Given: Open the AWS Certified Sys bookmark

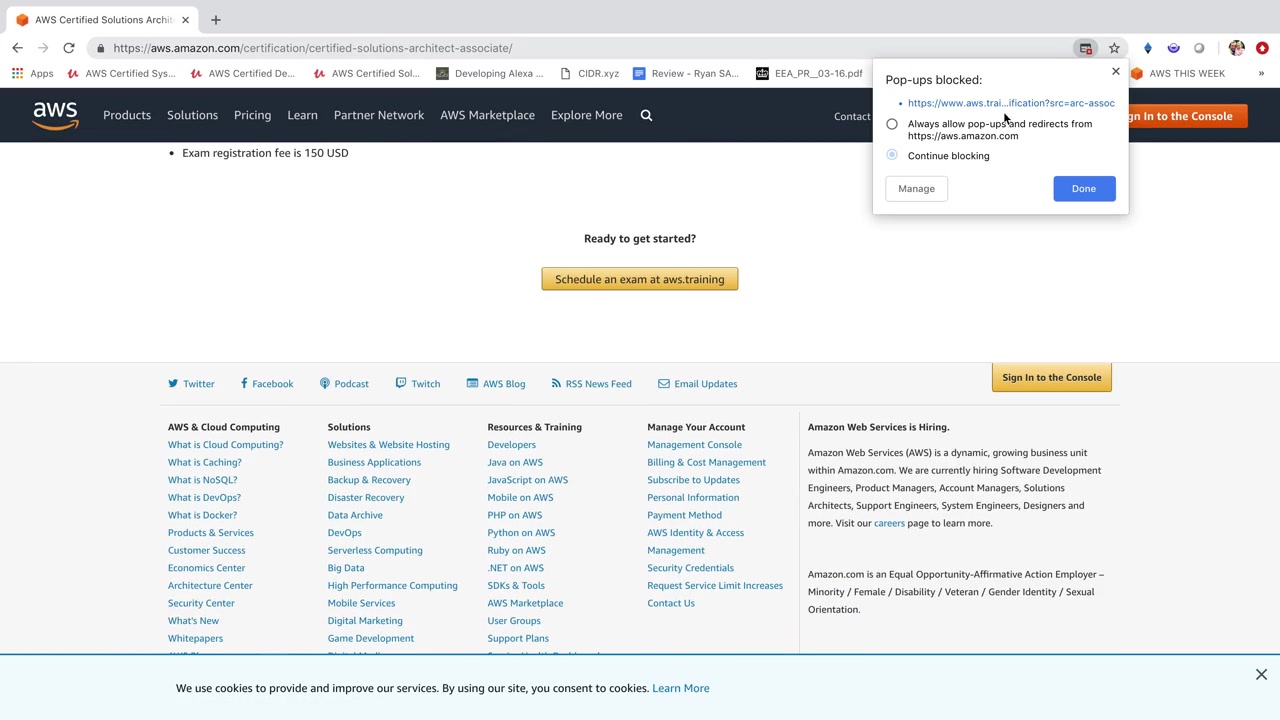Looking at the screenshot, I should [x=121, y=73].
